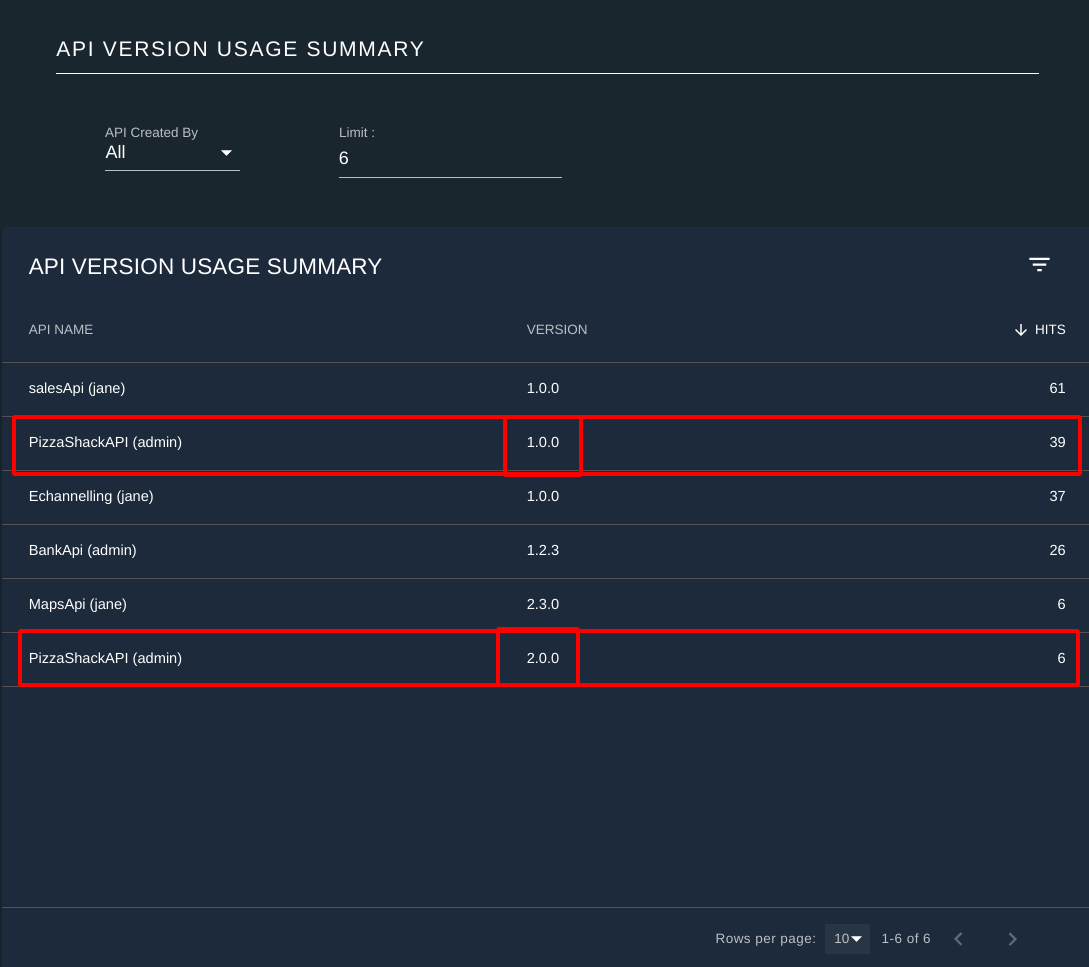Click the 1.2.3 version cell
Screen dimensions: 1089x967
coord(542,550)
